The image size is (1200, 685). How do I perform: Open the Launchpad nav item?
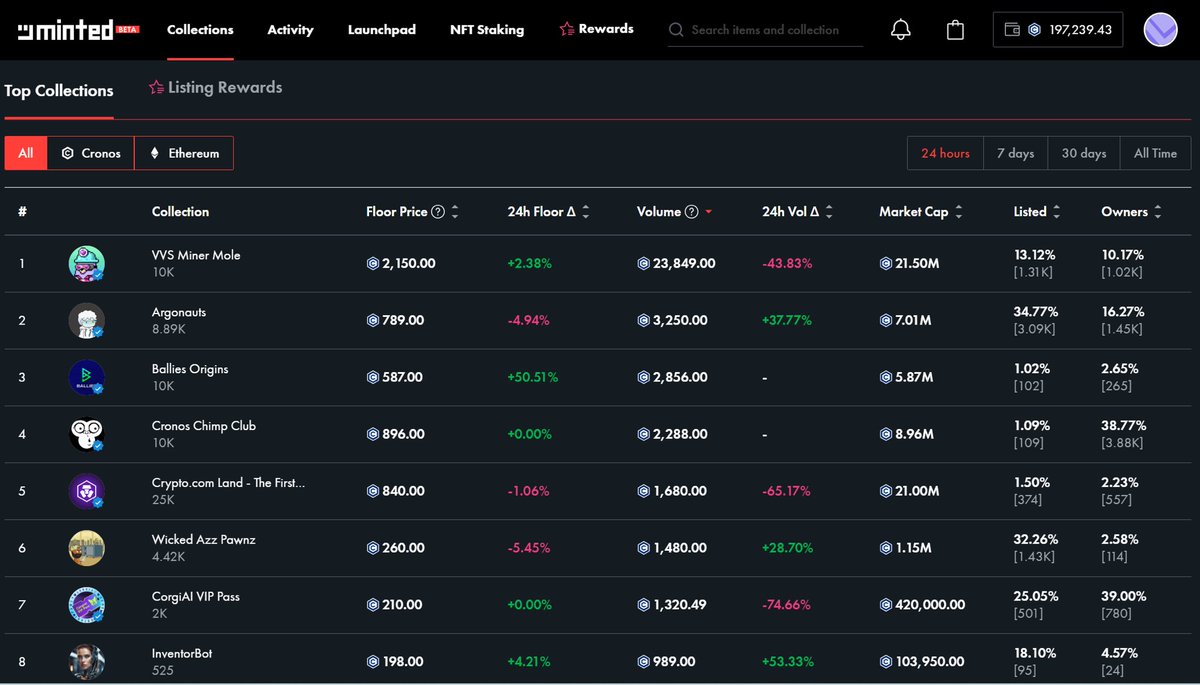[x=382, y=30]
